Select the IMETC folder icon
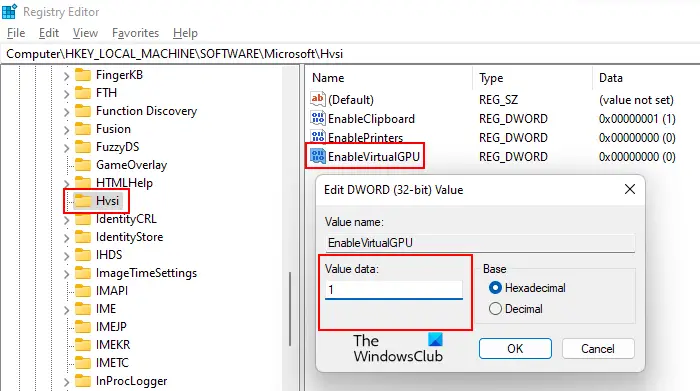700x391 pixels. point(83,362)
